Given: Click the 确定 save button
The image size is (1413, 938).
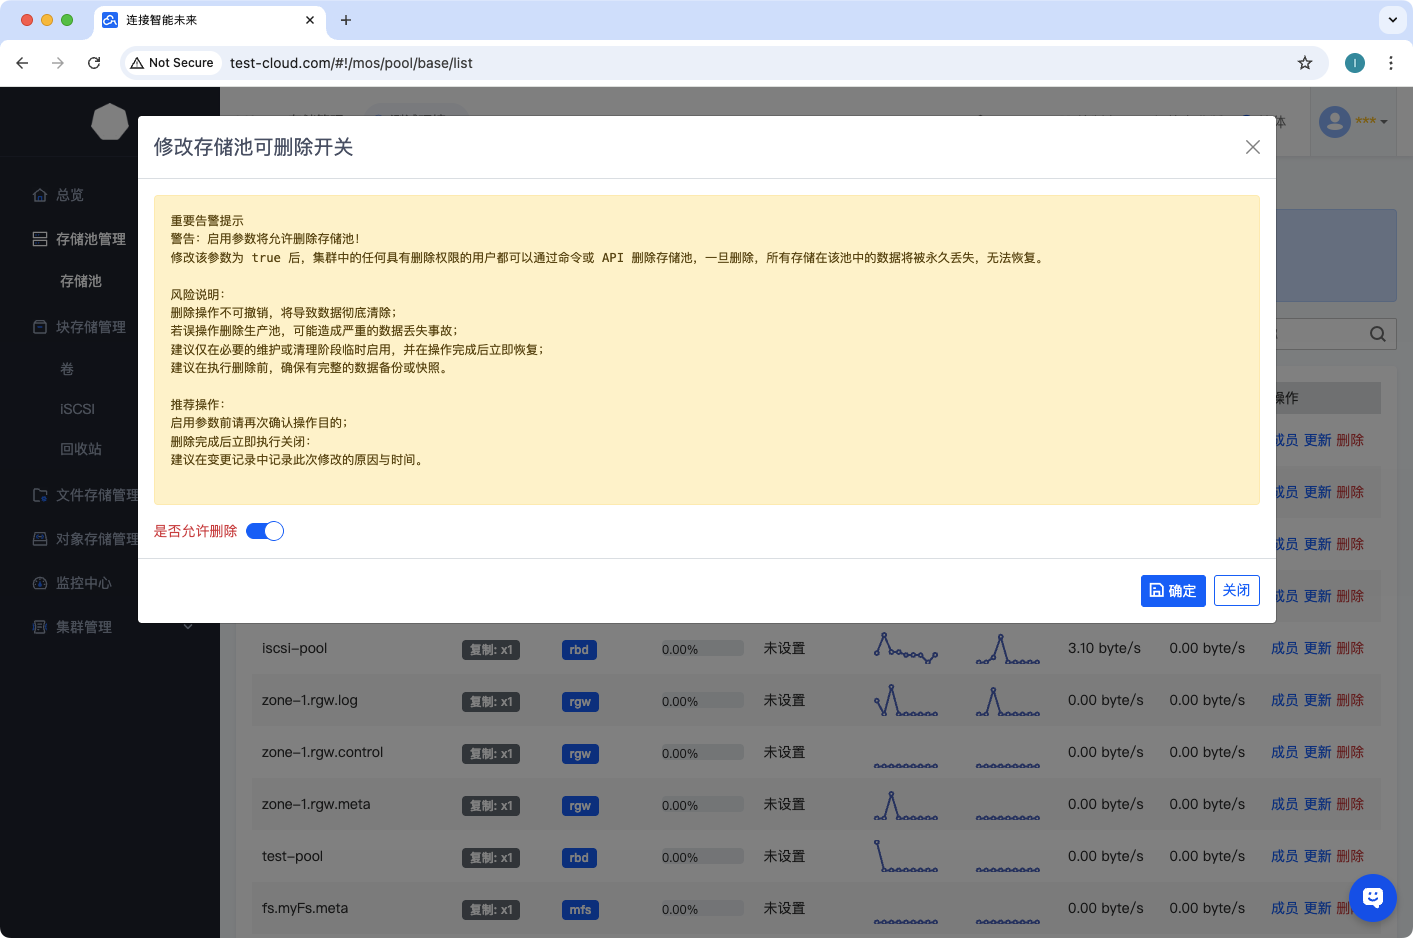Looking at the screenshot, I should (x=1172, y=591).
